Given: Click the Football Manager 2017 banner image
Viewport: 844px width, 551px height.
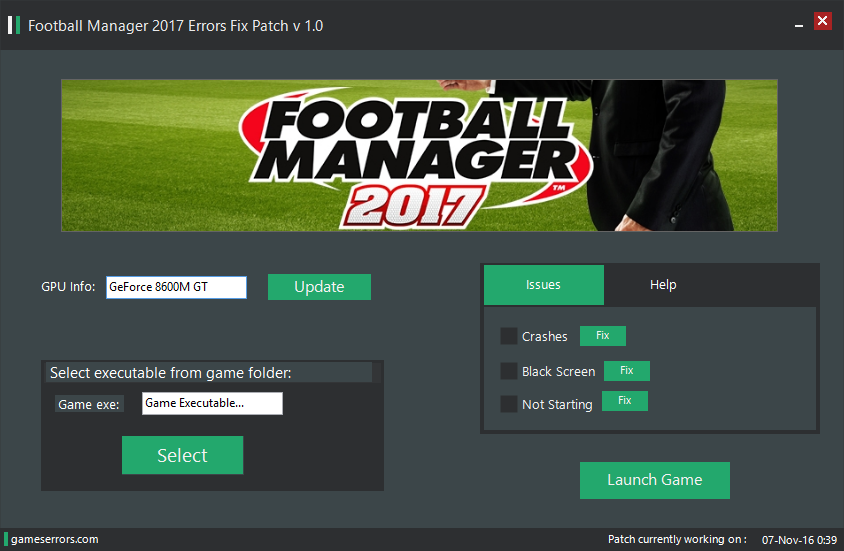Looking at the screenshot, I should tap(419, 156).
